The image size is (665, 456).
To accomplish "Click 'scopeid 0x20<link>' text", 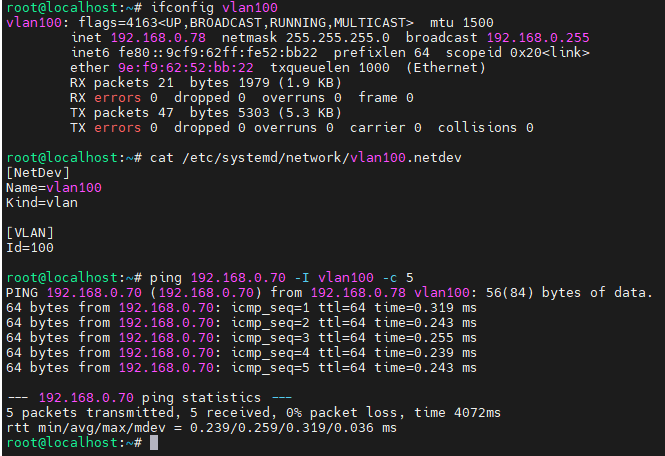I will pos(517,53).
